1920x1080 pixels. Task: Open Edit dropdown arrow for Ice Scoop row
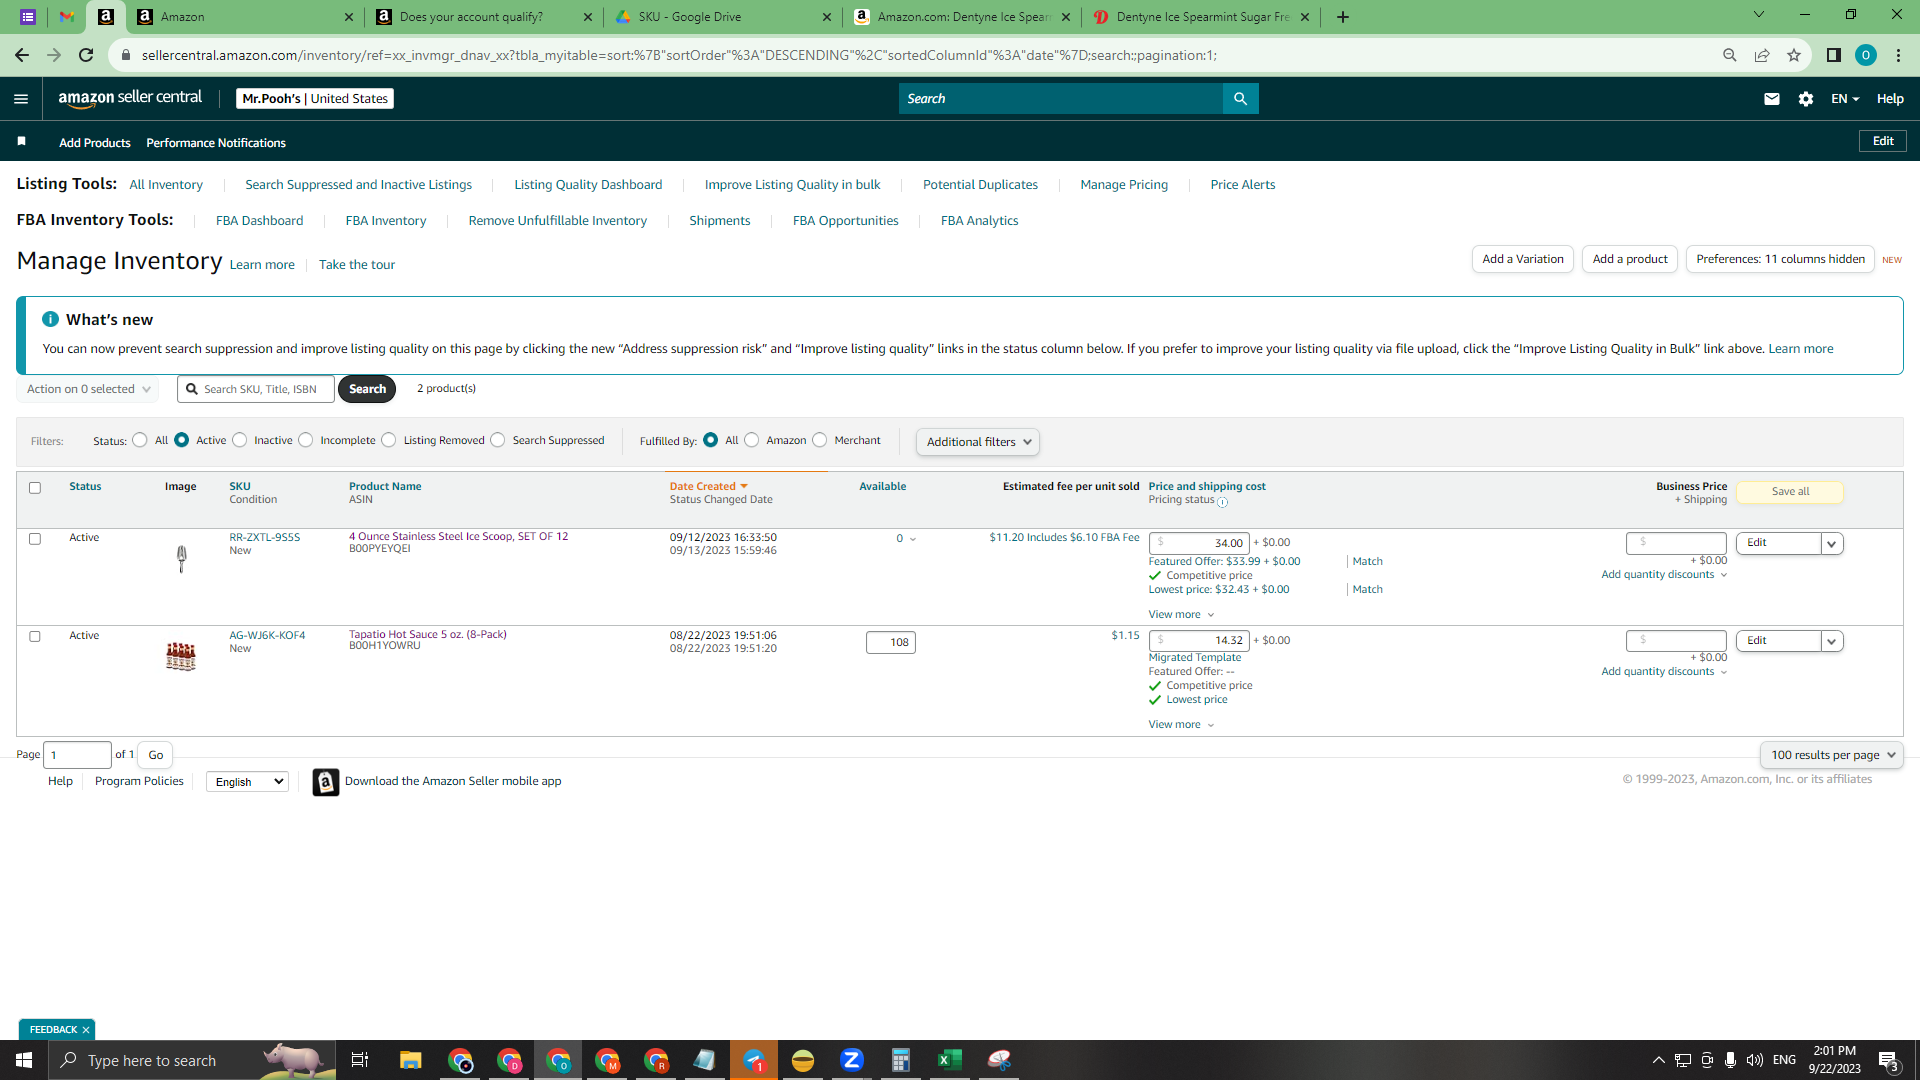tap(1832, 544)
